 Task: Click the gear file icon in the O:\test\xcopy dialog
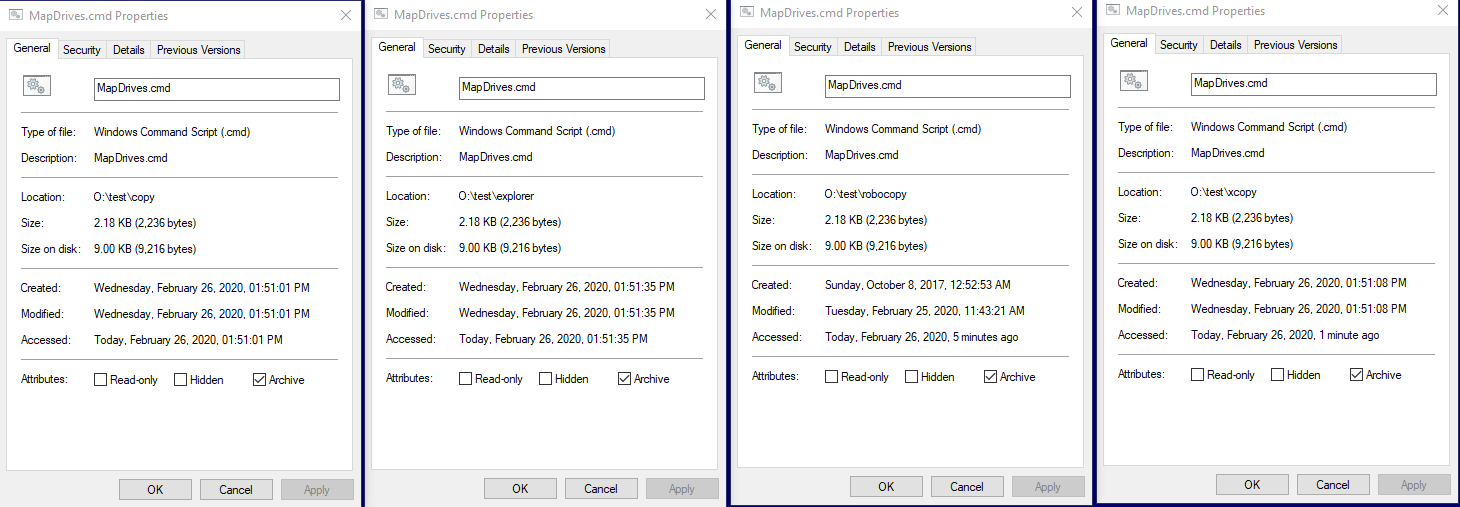(1133, 82)
